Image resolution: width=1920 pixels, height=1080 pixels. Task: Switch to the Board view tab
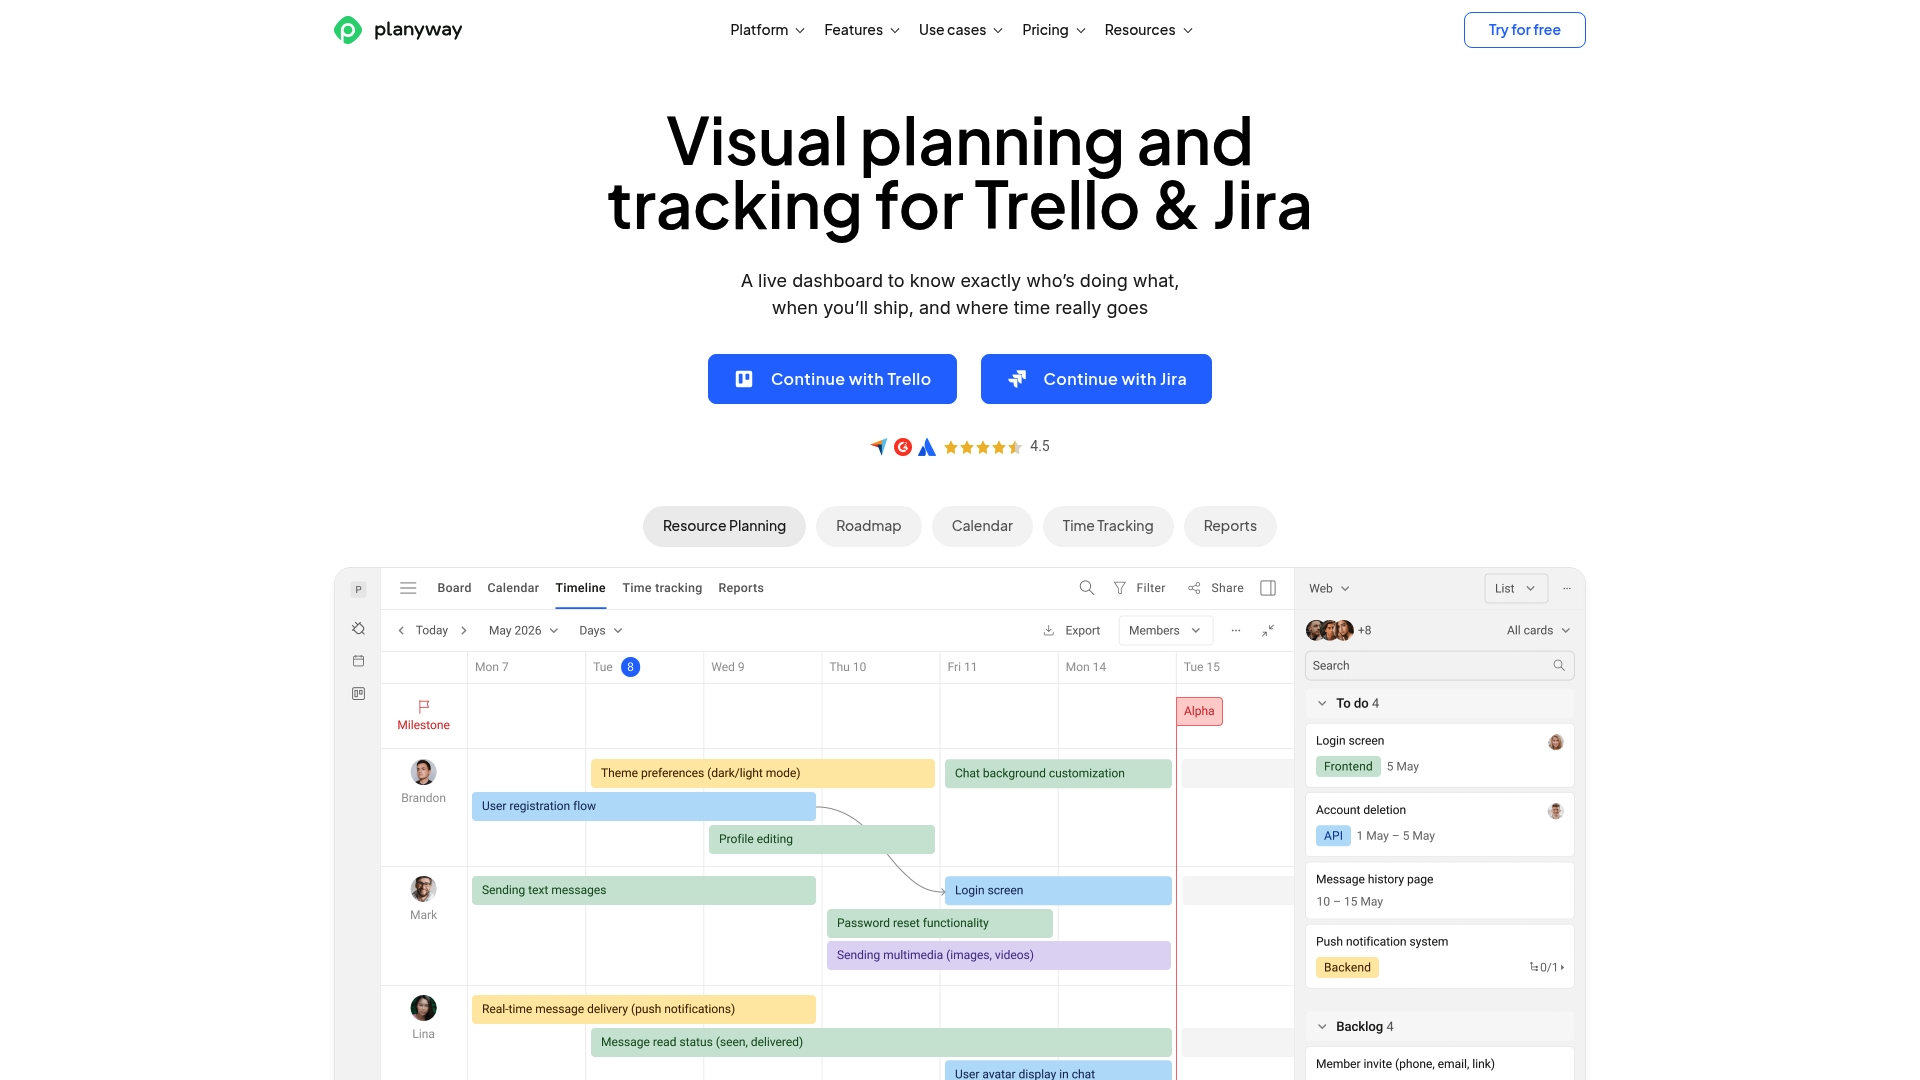pyautogui.click(x=454, y=588)
